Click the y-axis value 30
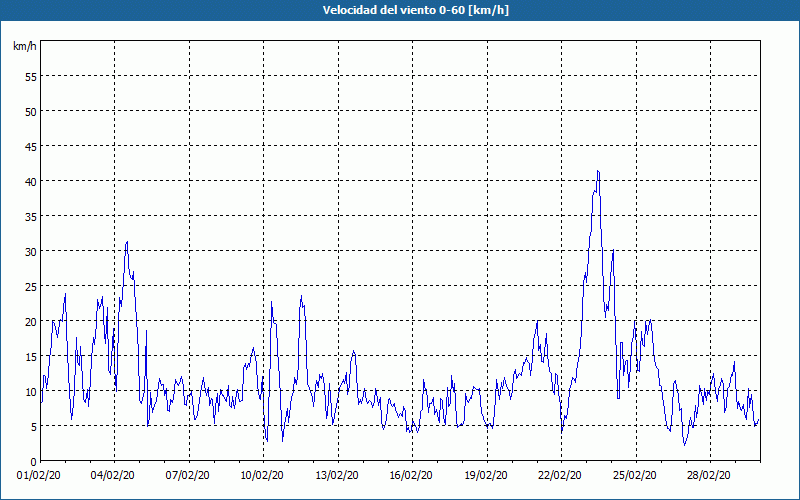This screenshot has height=500, width=800. tap(31, 252)
